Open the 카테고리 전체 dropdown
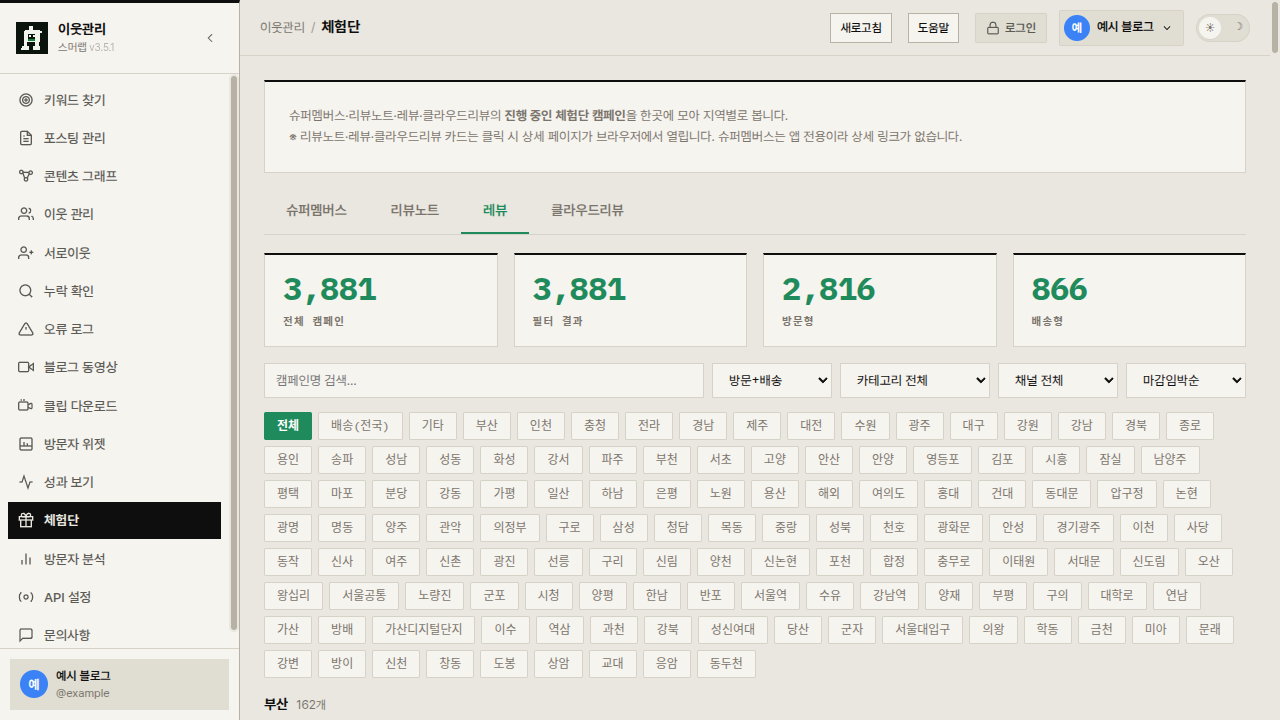1280x720 pixels. point(915,380)
